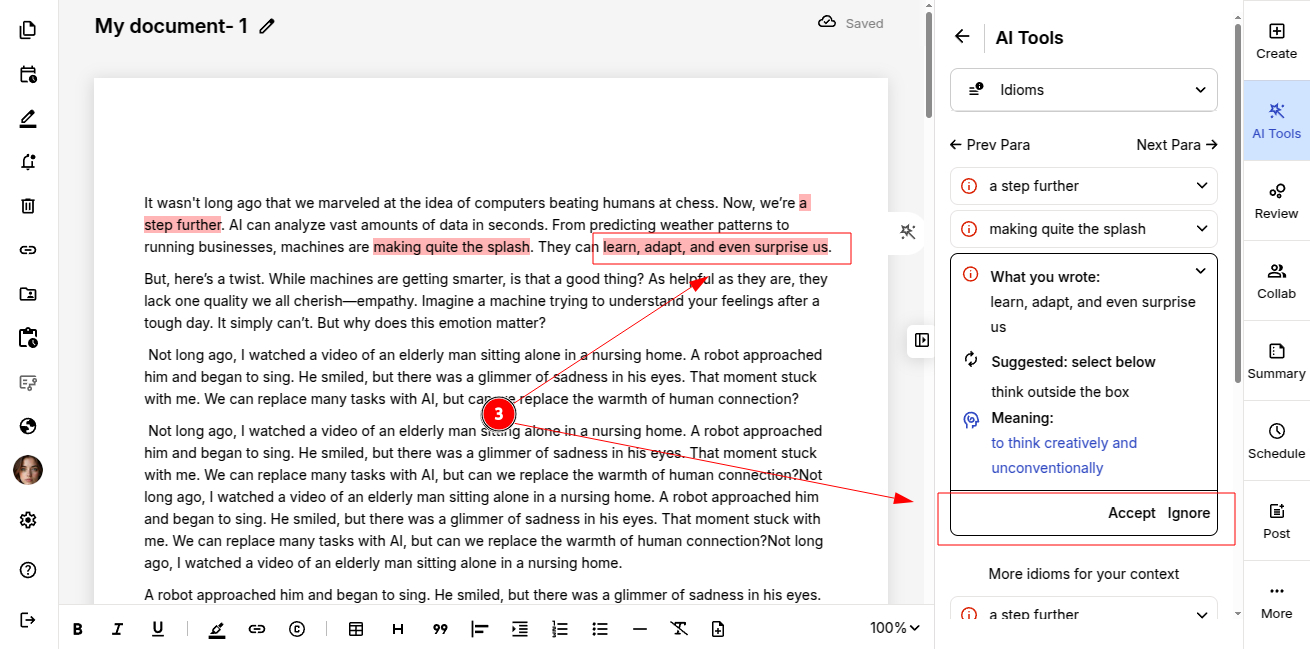Screen dimensions: 1310x649
Task: Click the Underline icon
Action: [157, 629]
